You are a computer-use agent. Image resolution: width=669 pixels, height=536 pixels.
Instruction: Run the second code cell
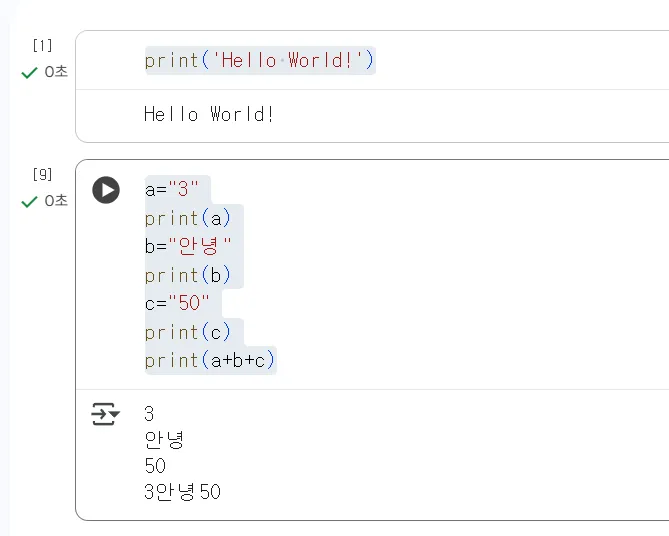tap(106, 190)
